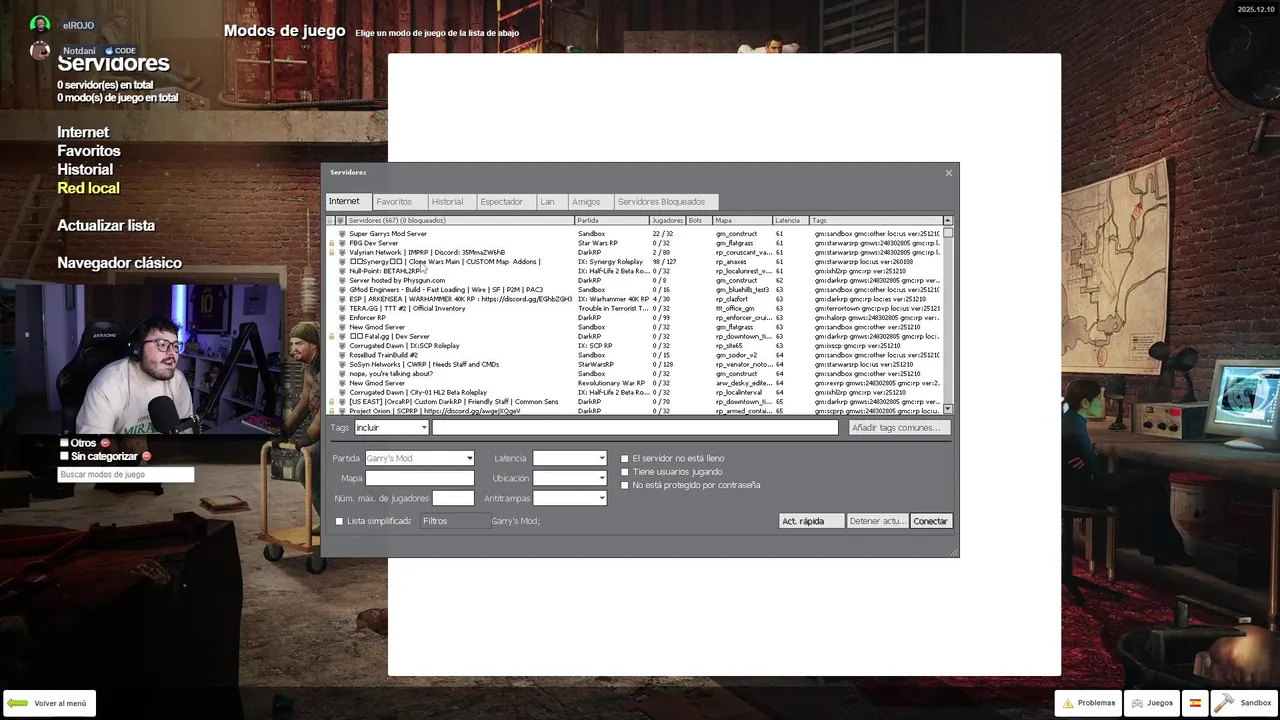This screenshot has height=720, width=1280.
Task: Click the VAC shield column header icon
Action: 341,220
